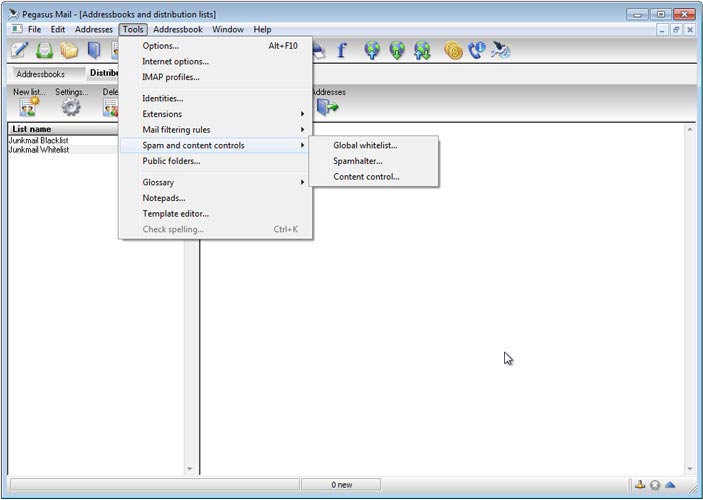Click the New list icon

pos(28,107)
